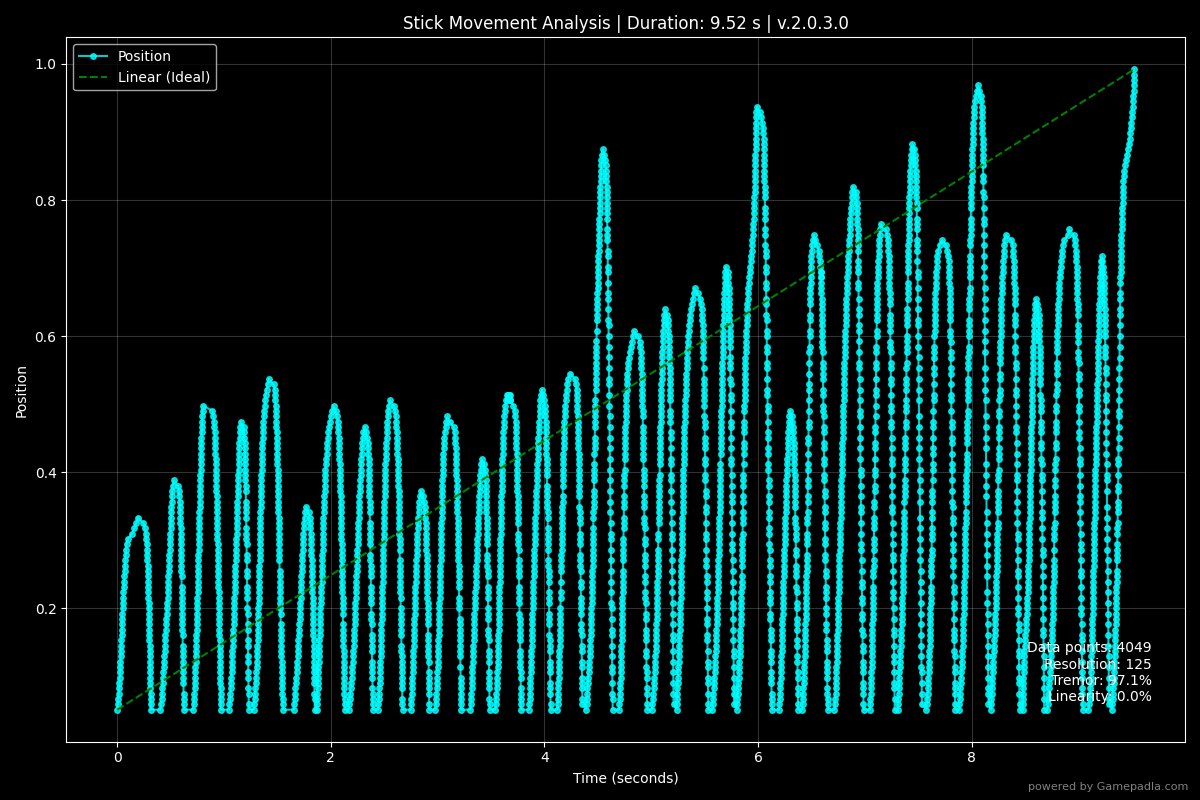Viewport: 1200px width, 800px height.
Task: Click the 'Resolution: 125' stat
Action: pos(1098,664)
